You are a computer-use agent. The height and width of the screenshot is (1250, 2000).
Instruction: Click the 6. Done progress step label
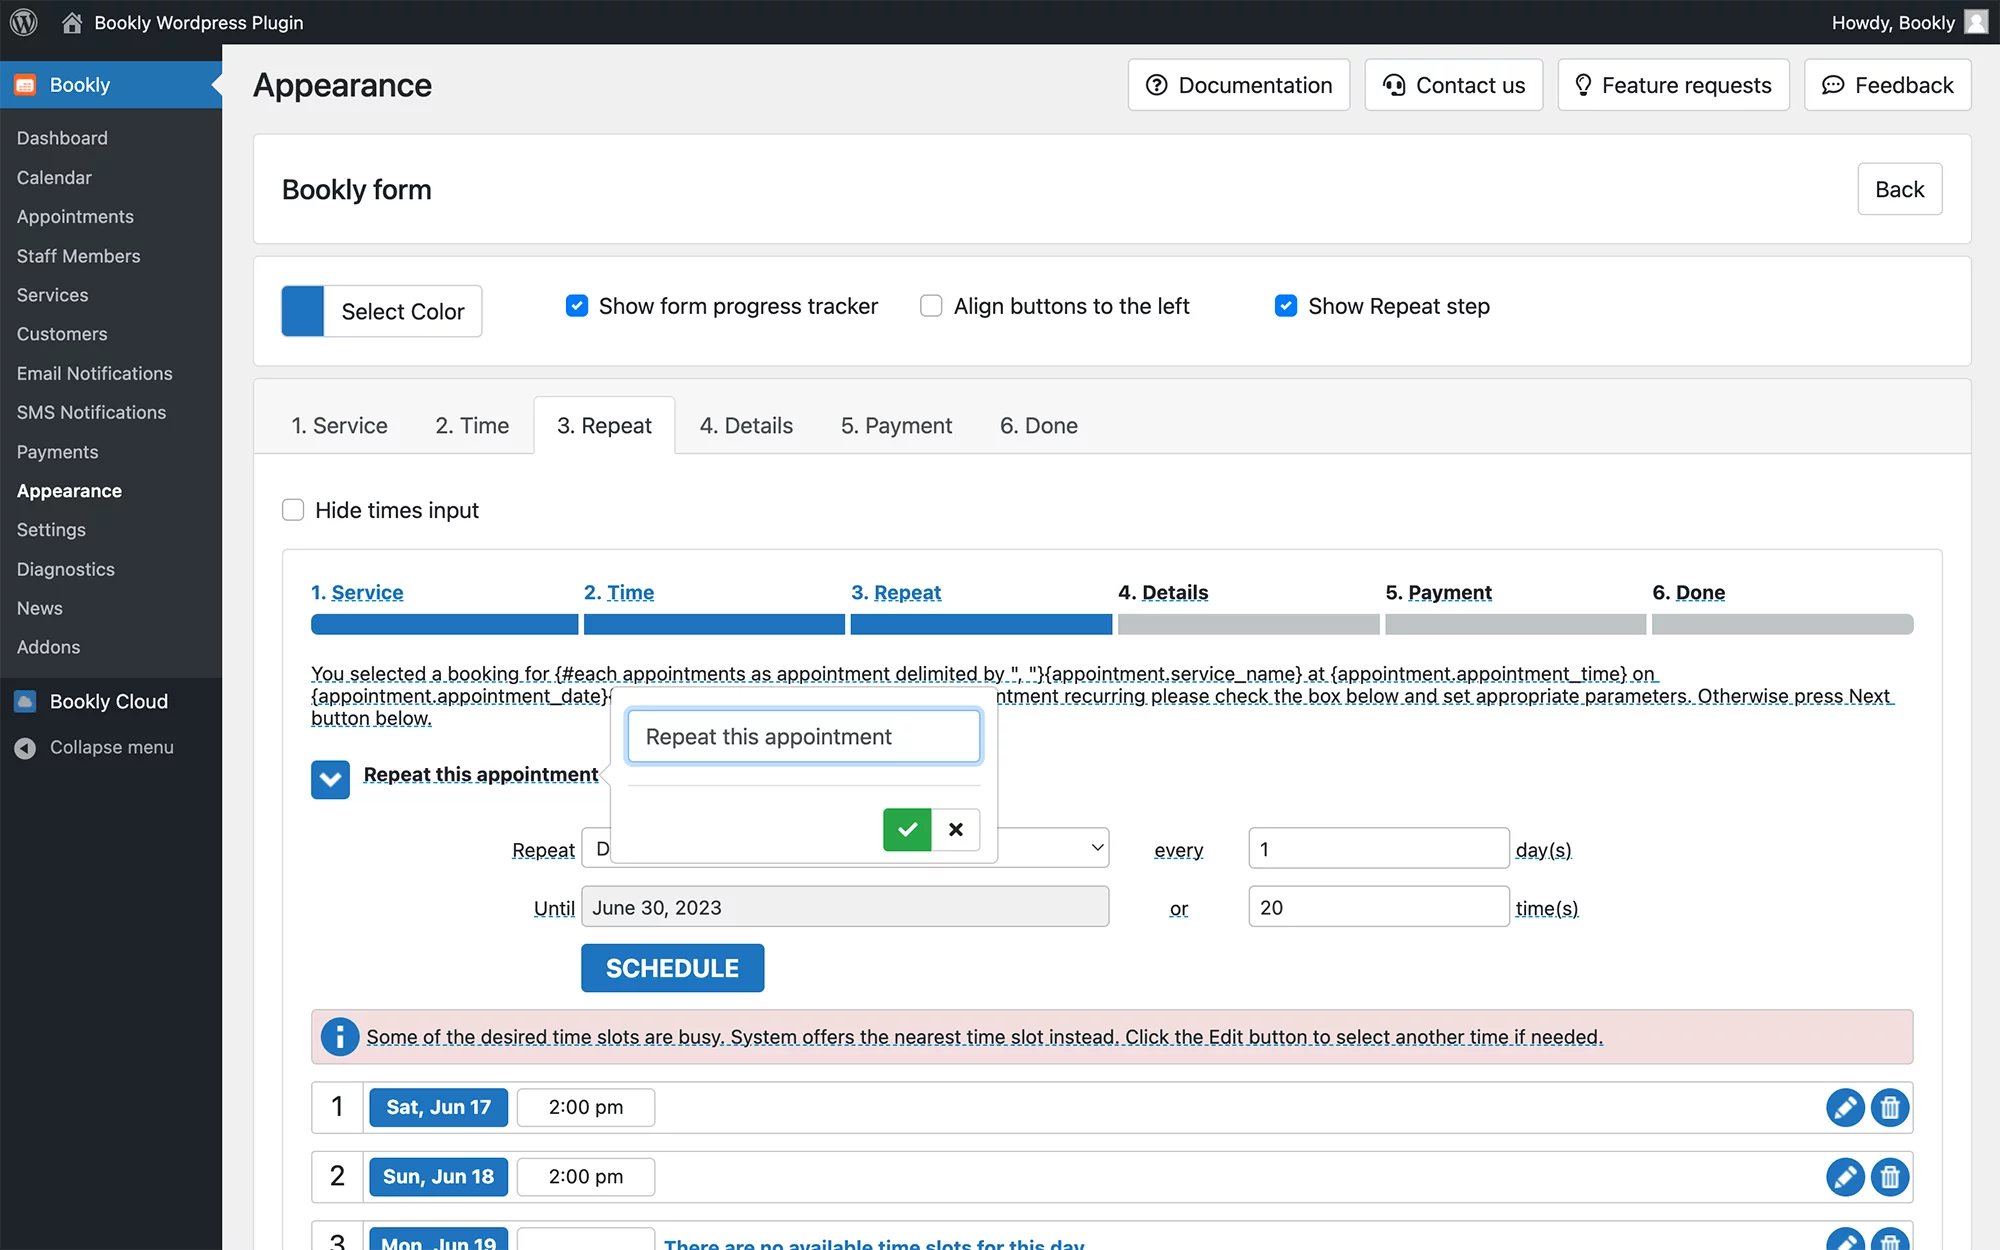1689,592
